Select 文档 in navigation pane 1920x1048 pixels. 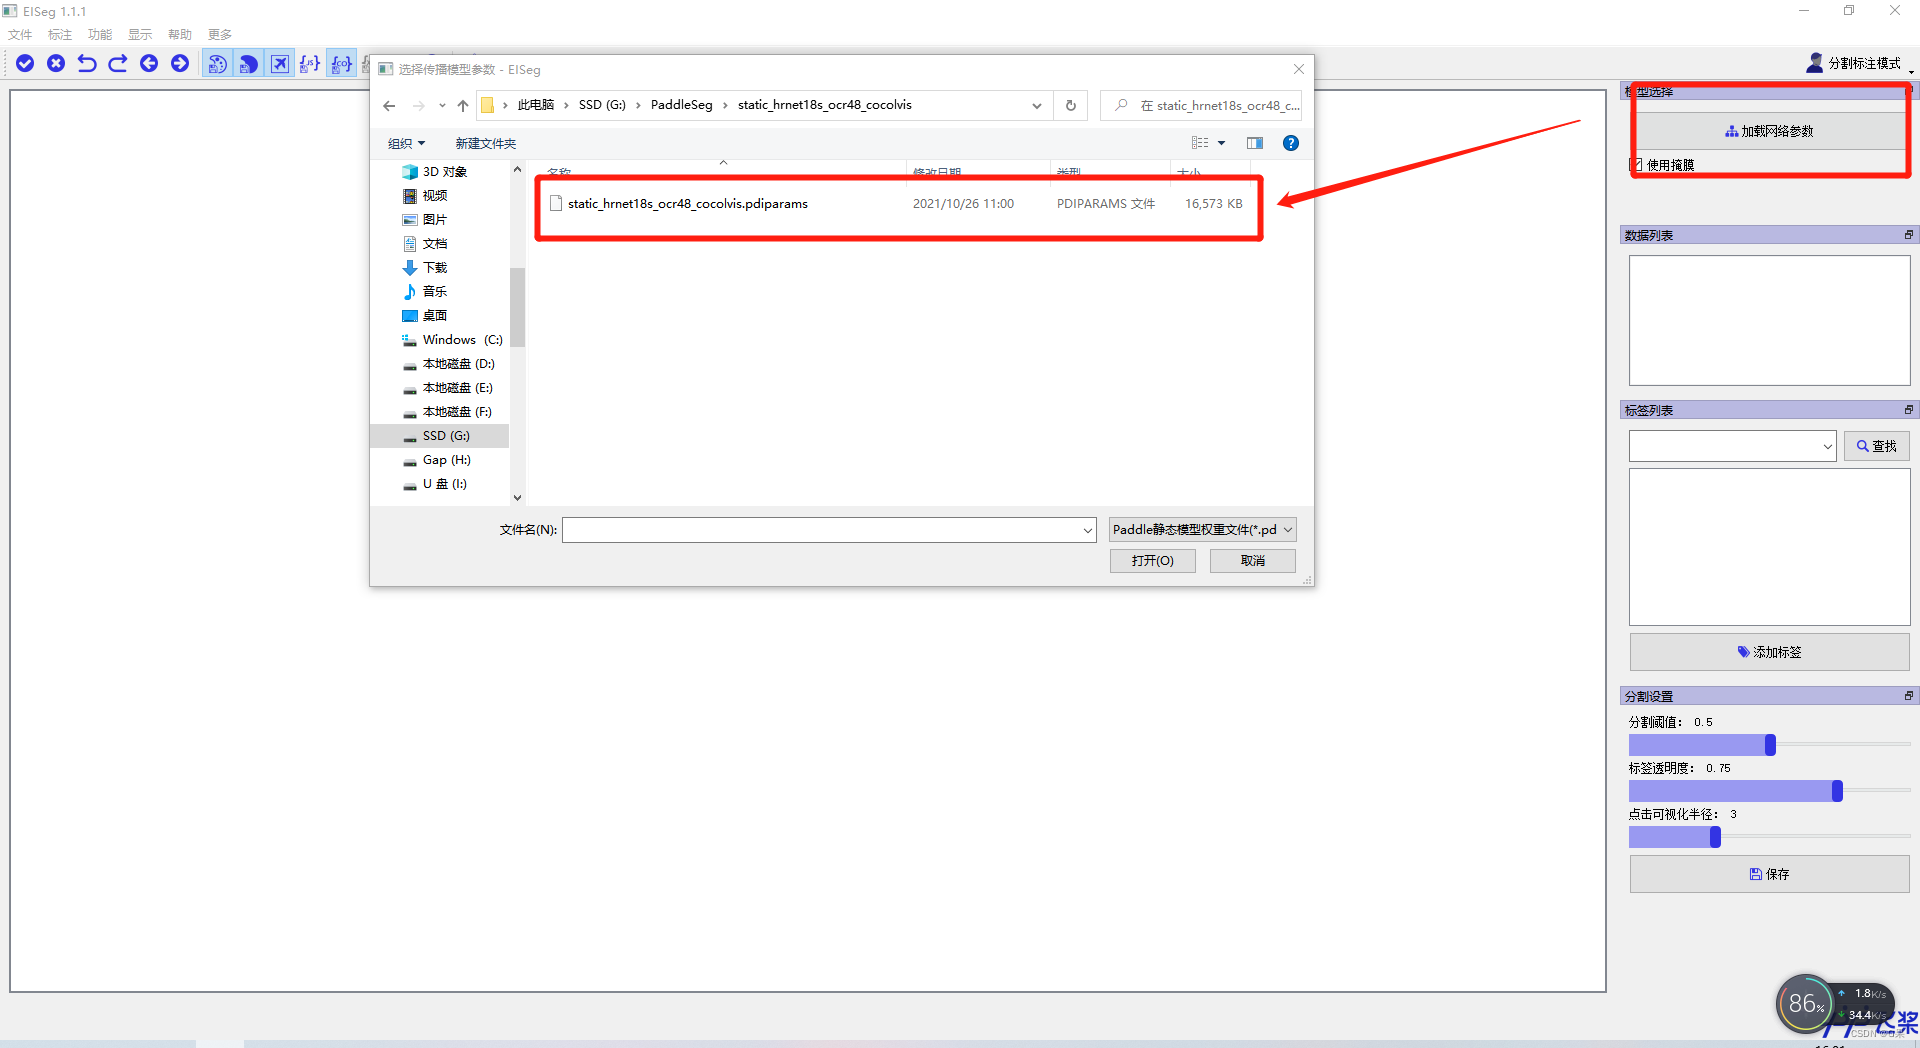point(435,244)
